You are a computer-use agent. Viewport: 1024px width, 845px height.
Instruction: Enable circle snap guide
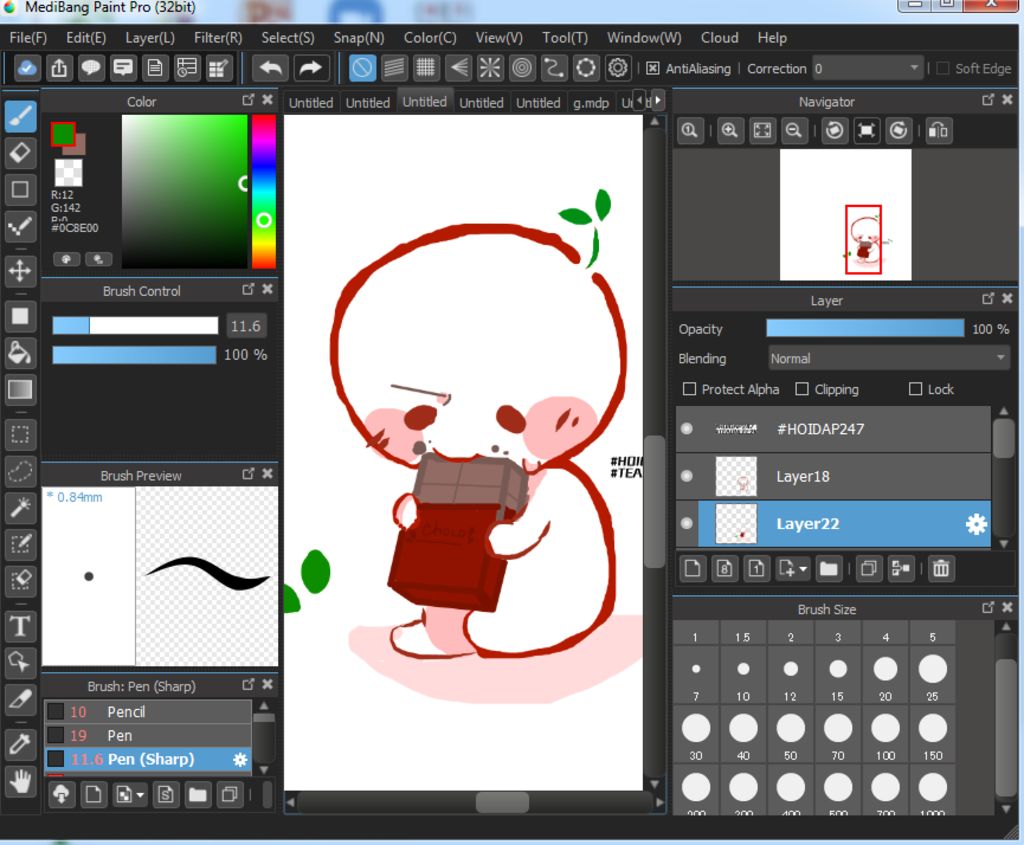[x=522, y=68]
